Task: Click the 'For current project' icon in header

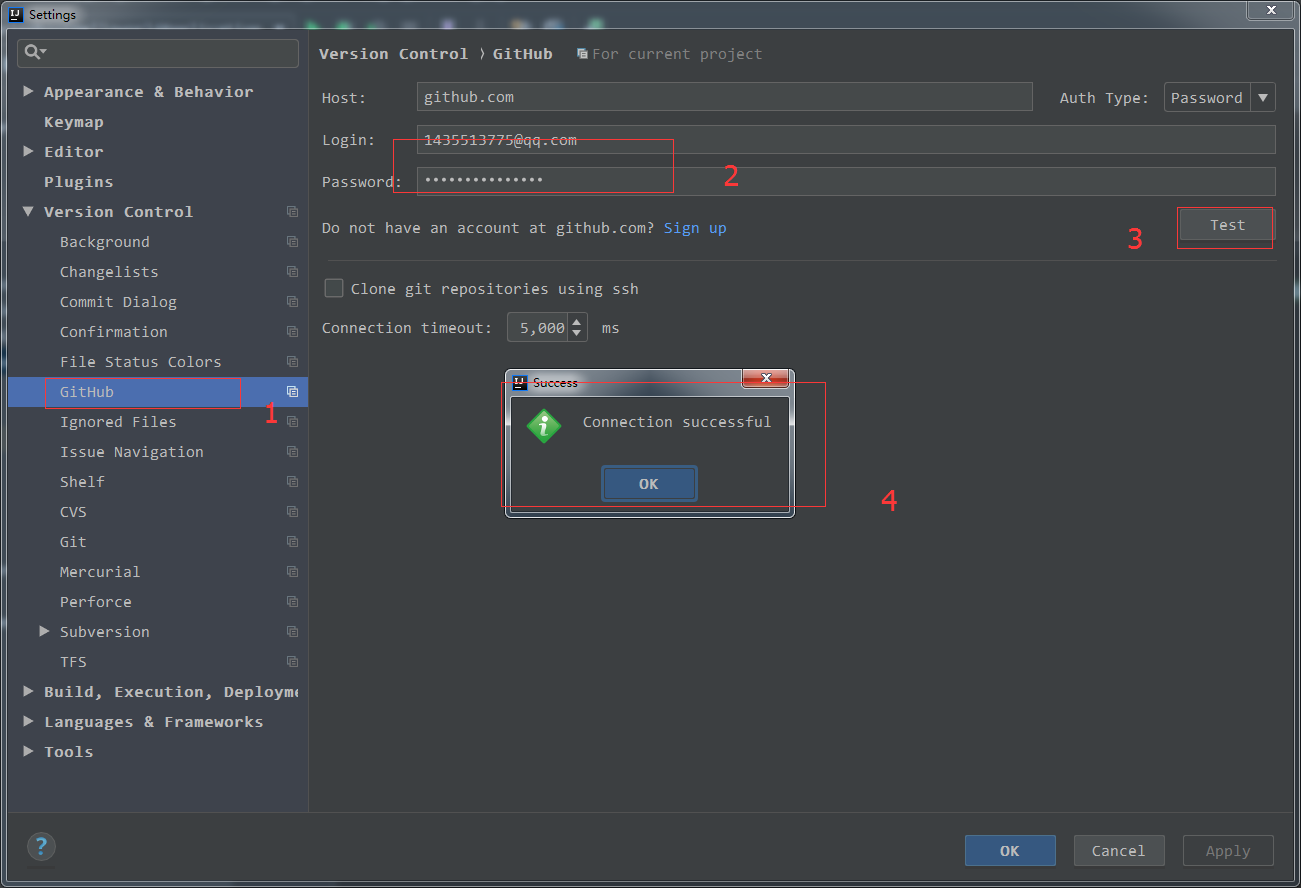Action: point(582,54)
